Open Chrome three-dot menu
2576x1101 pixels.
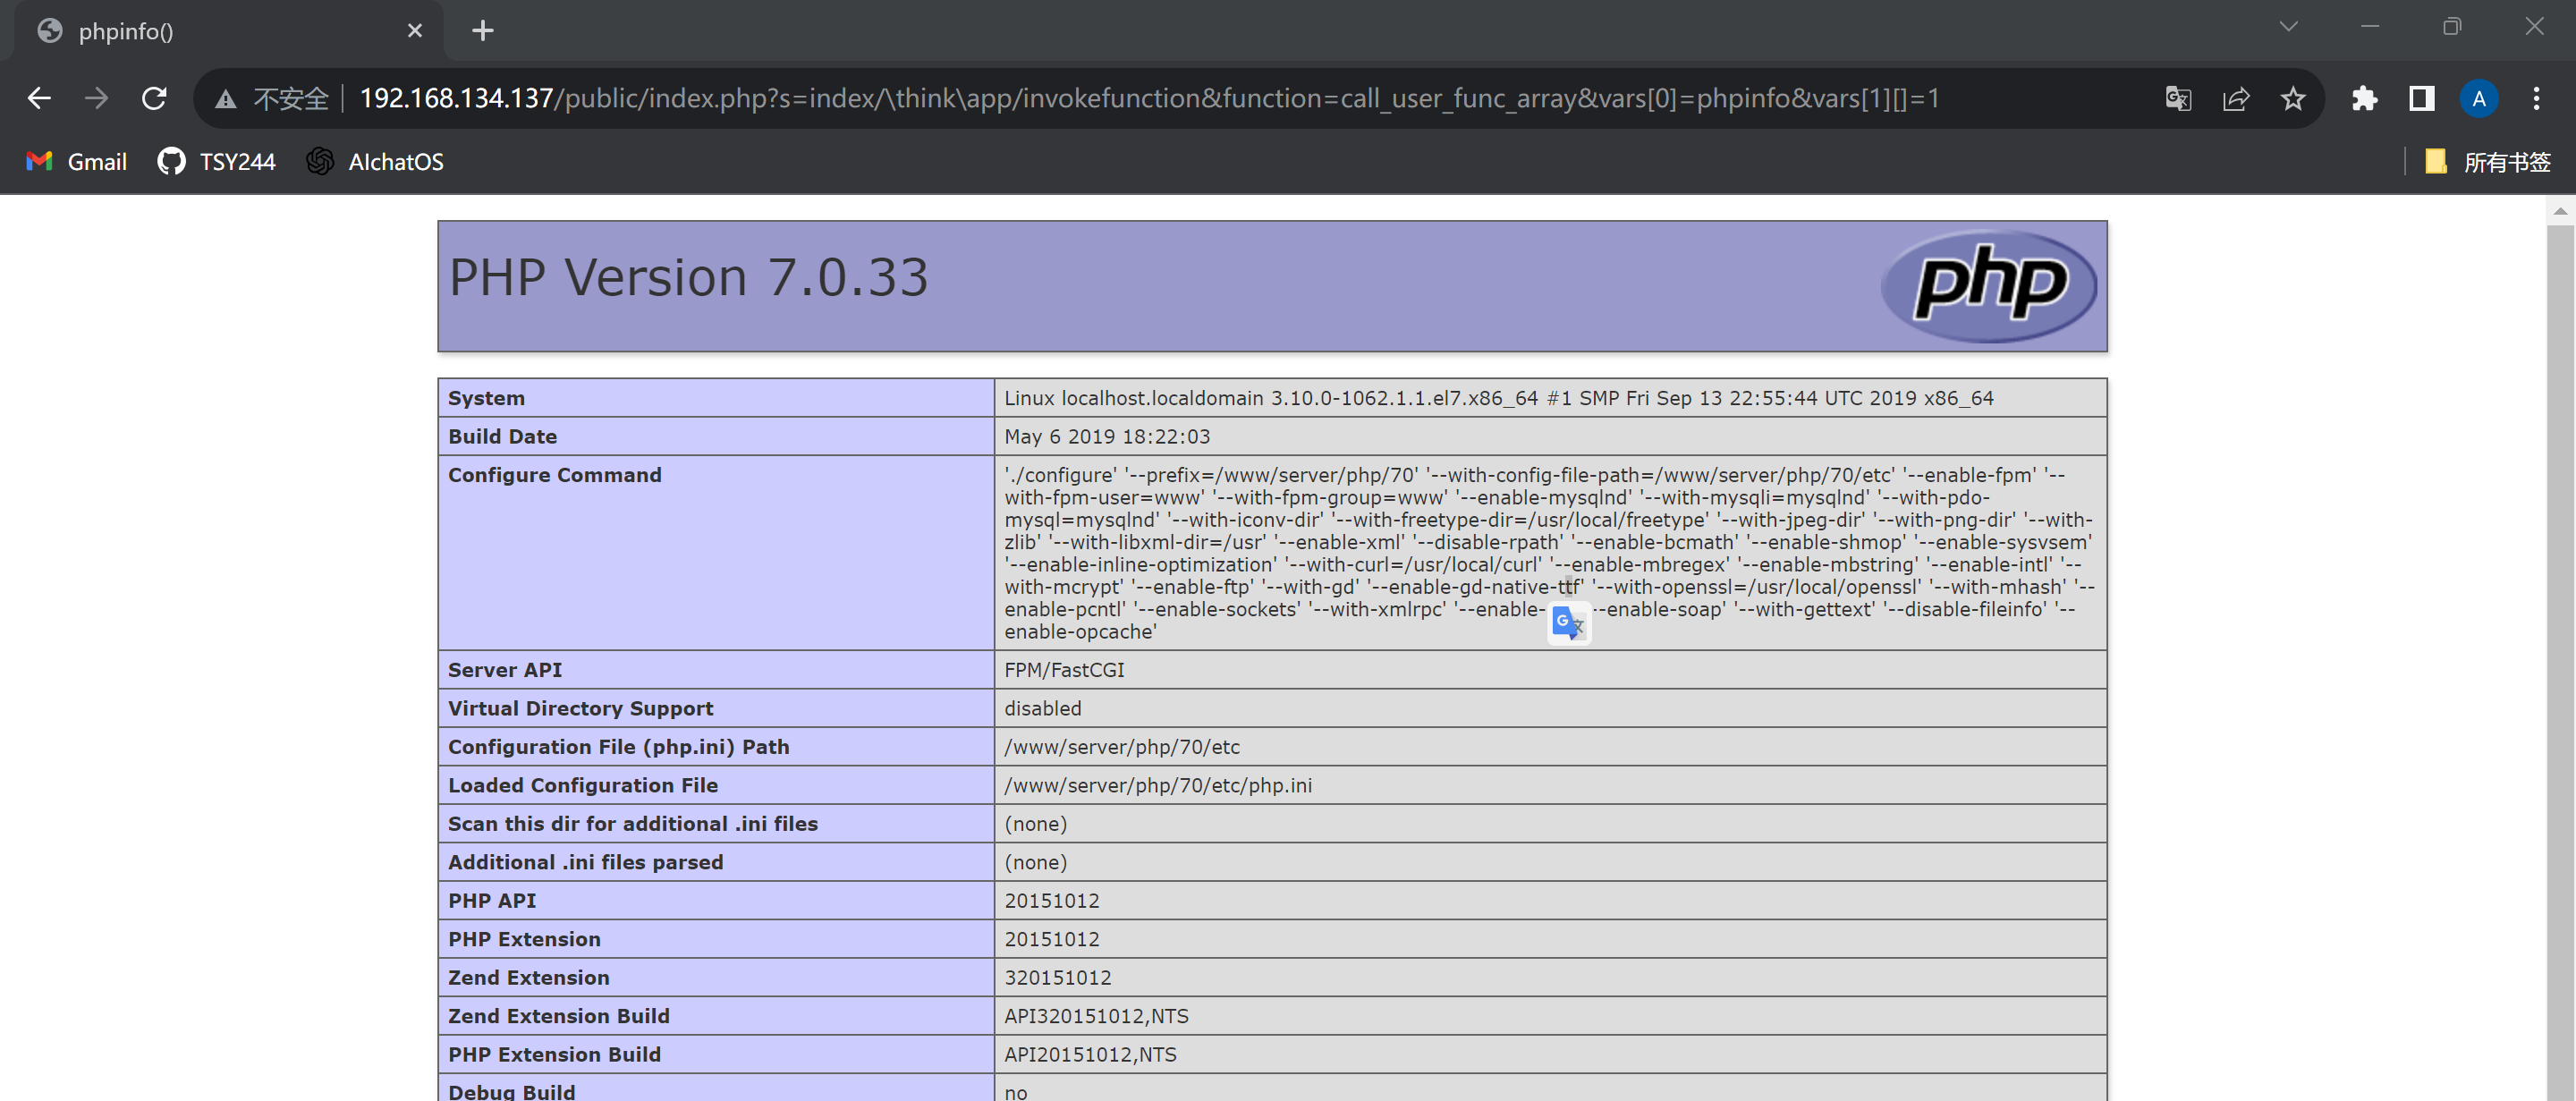2536,98
